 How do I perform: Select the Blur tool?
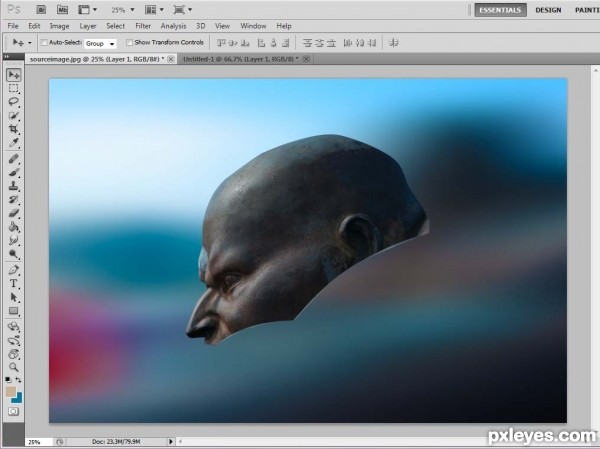(13, 240)
